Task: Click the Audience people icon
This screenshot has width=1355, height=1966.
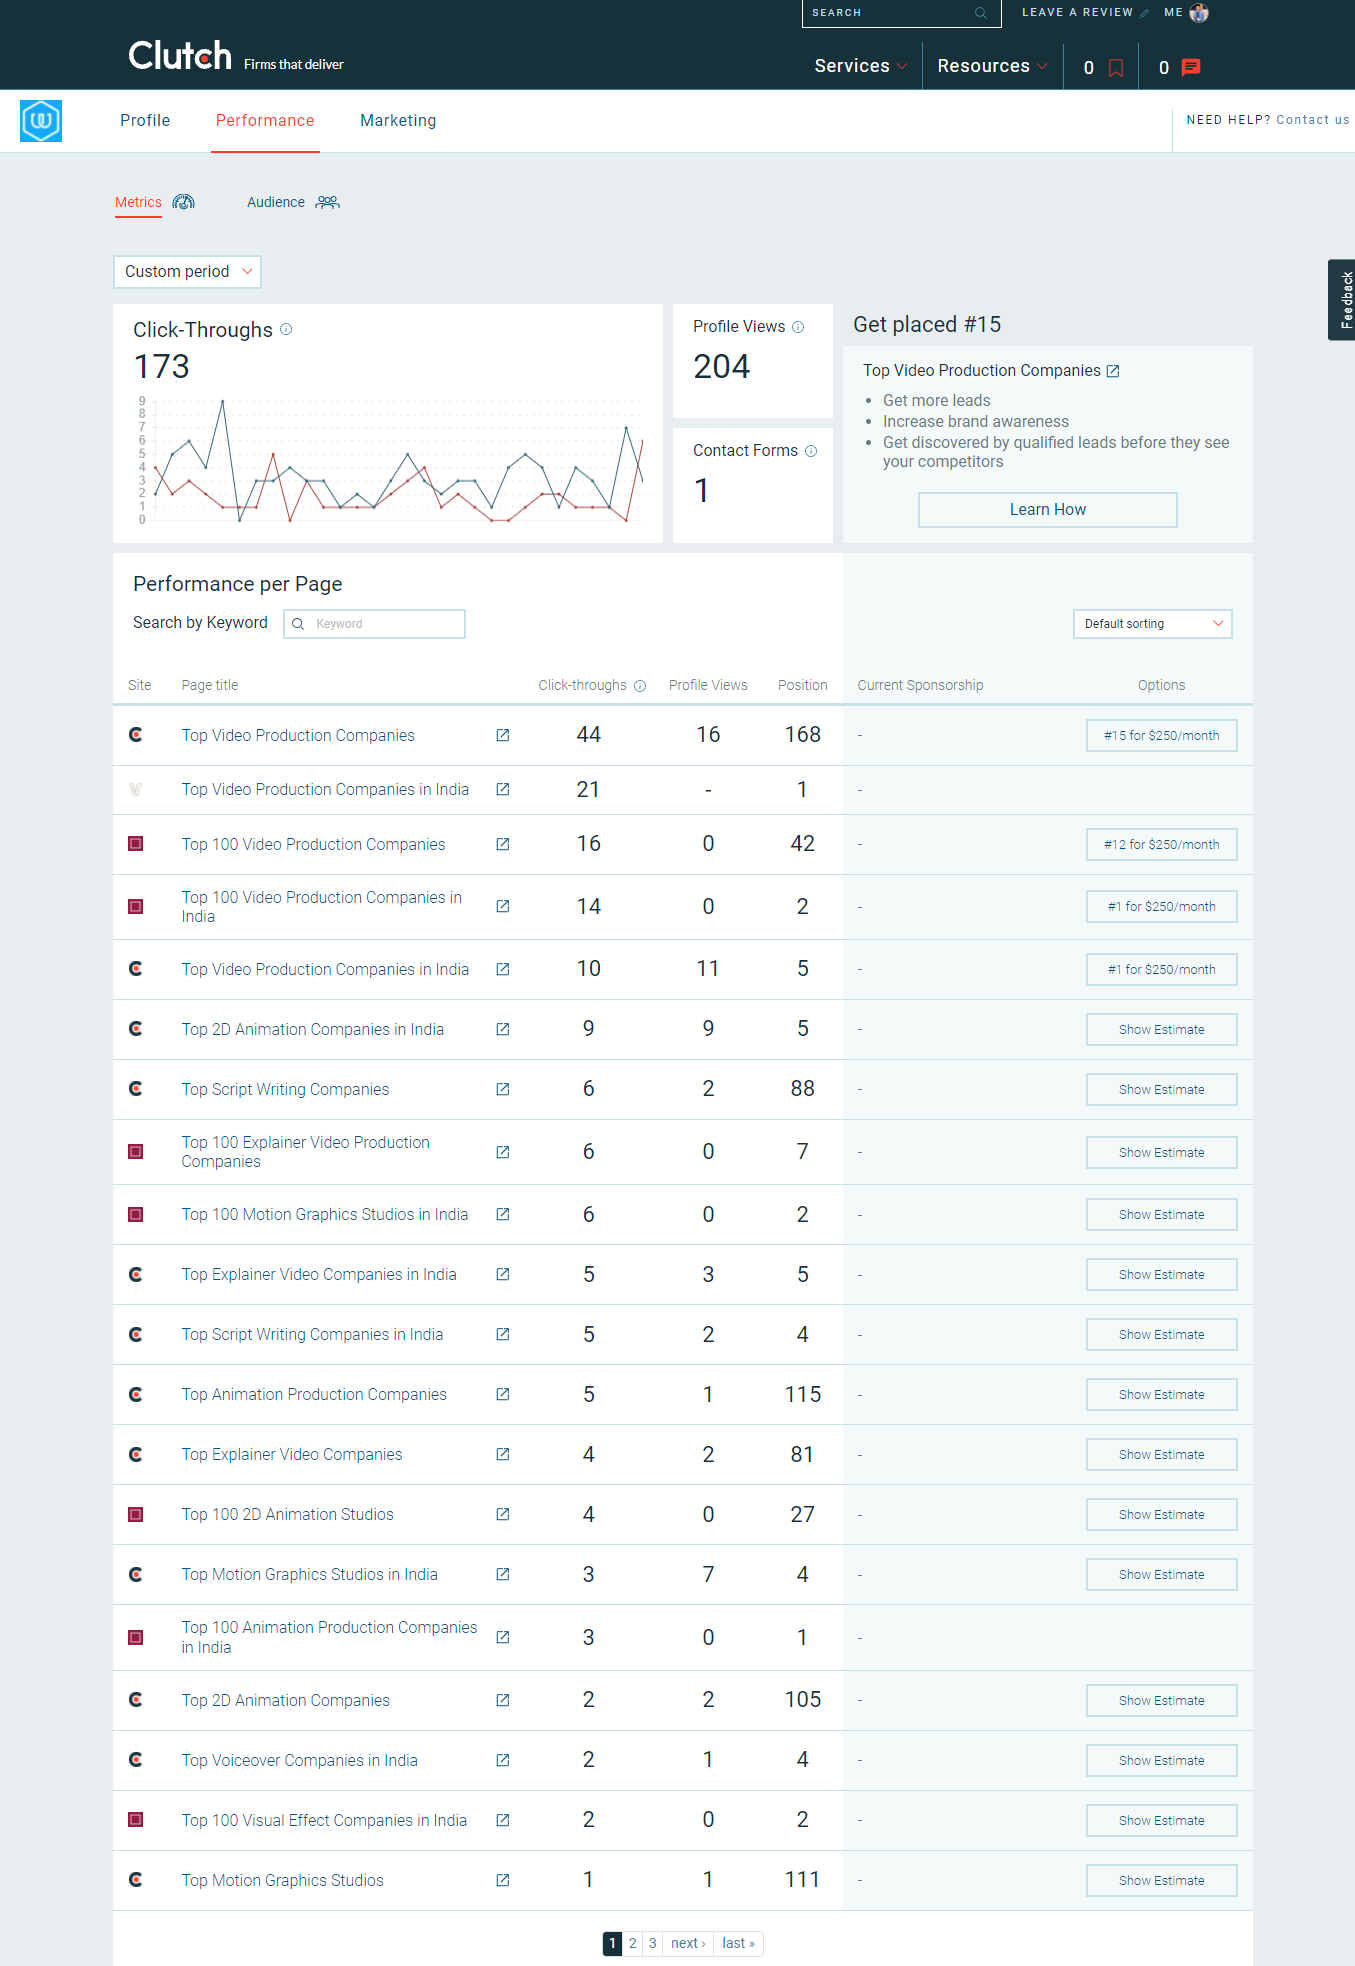Action: [328, 202]
